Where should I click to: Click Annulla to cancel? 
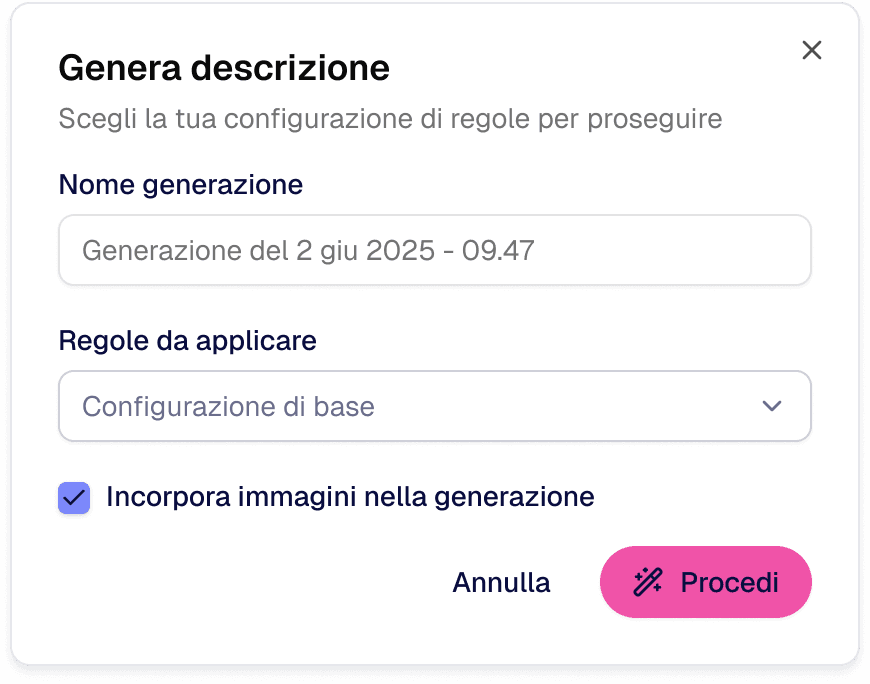pos(501,582)
